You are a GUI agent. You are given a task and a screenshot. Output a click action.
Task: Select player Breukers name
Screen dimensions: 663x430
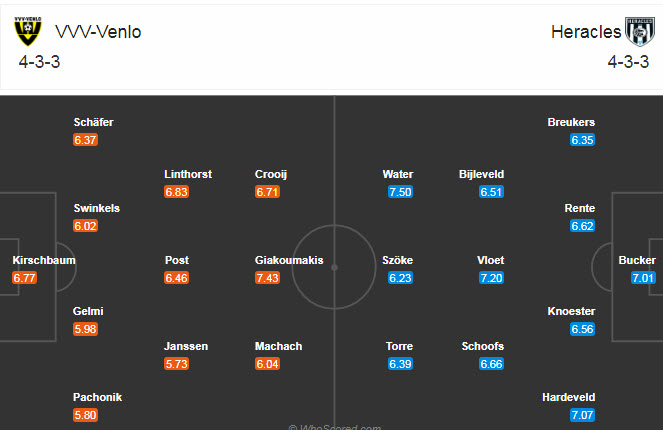coord(571,122)
